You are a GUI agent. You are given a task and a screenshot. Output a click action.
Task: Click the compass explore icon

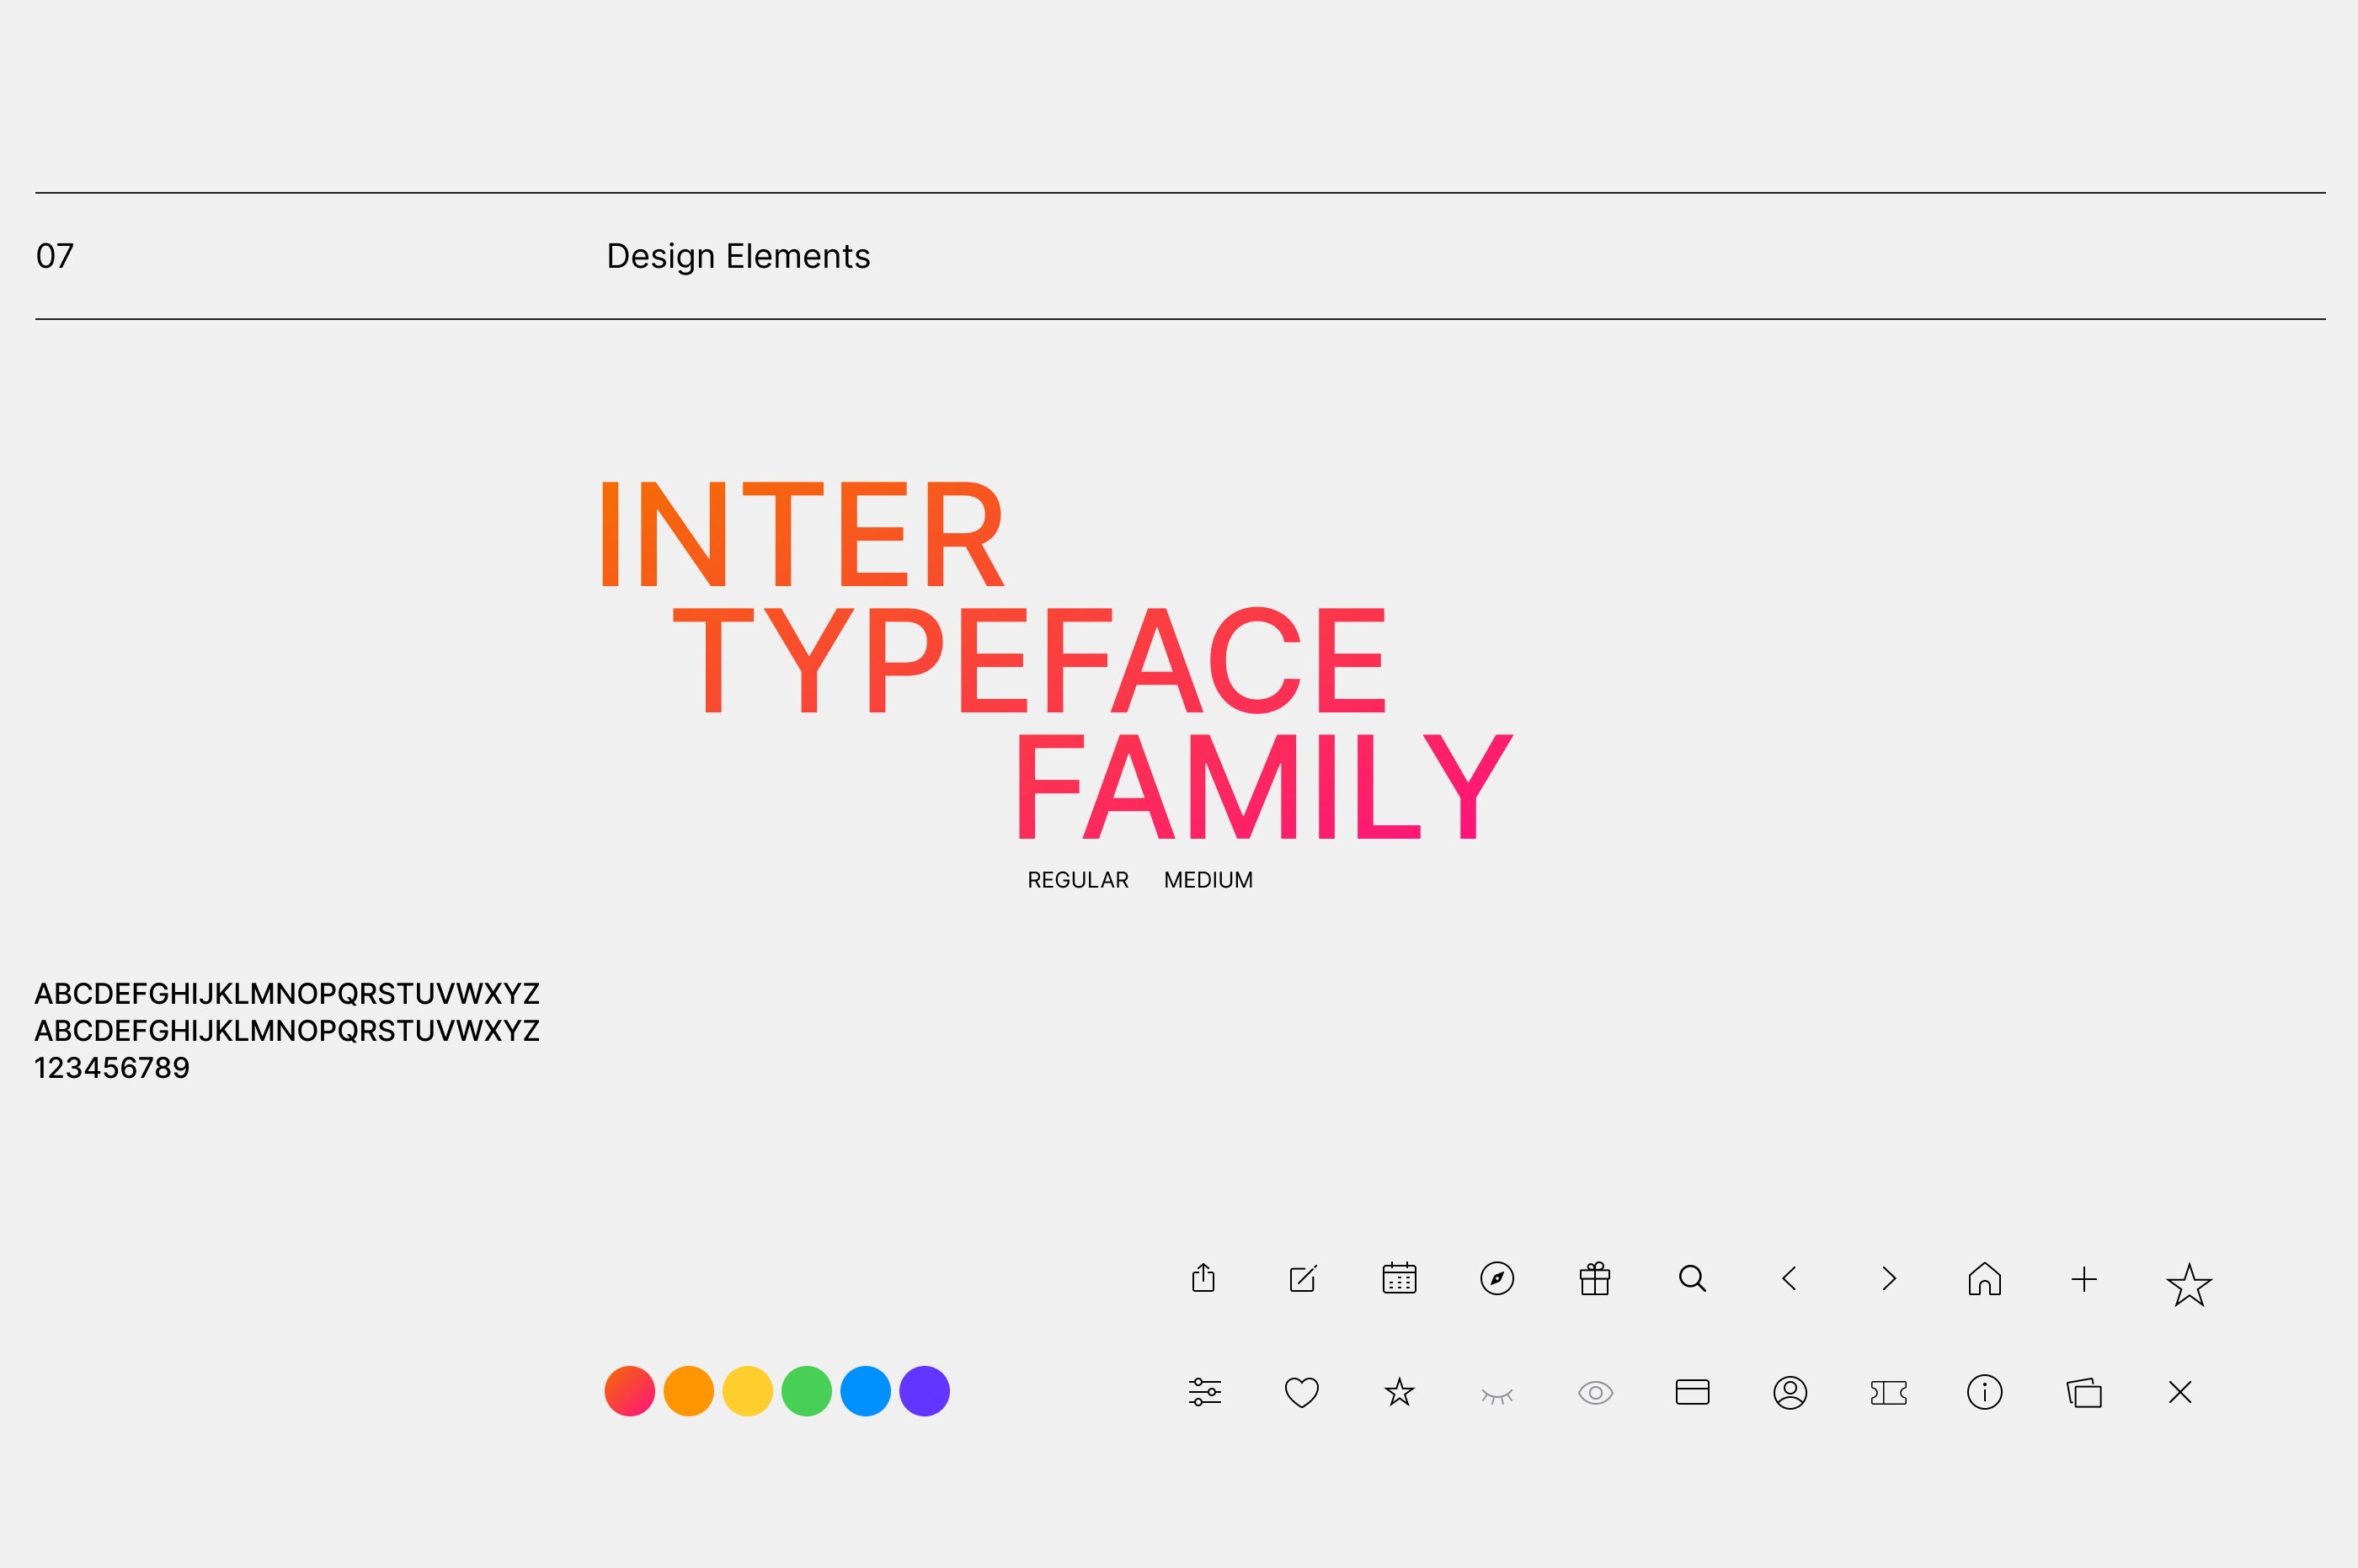(x=1497, y=1278)
